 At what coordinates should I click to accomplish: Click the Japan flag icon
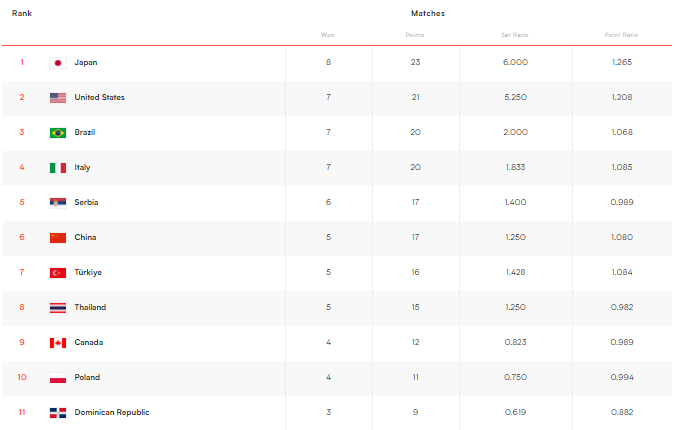(x=58, y=63)
